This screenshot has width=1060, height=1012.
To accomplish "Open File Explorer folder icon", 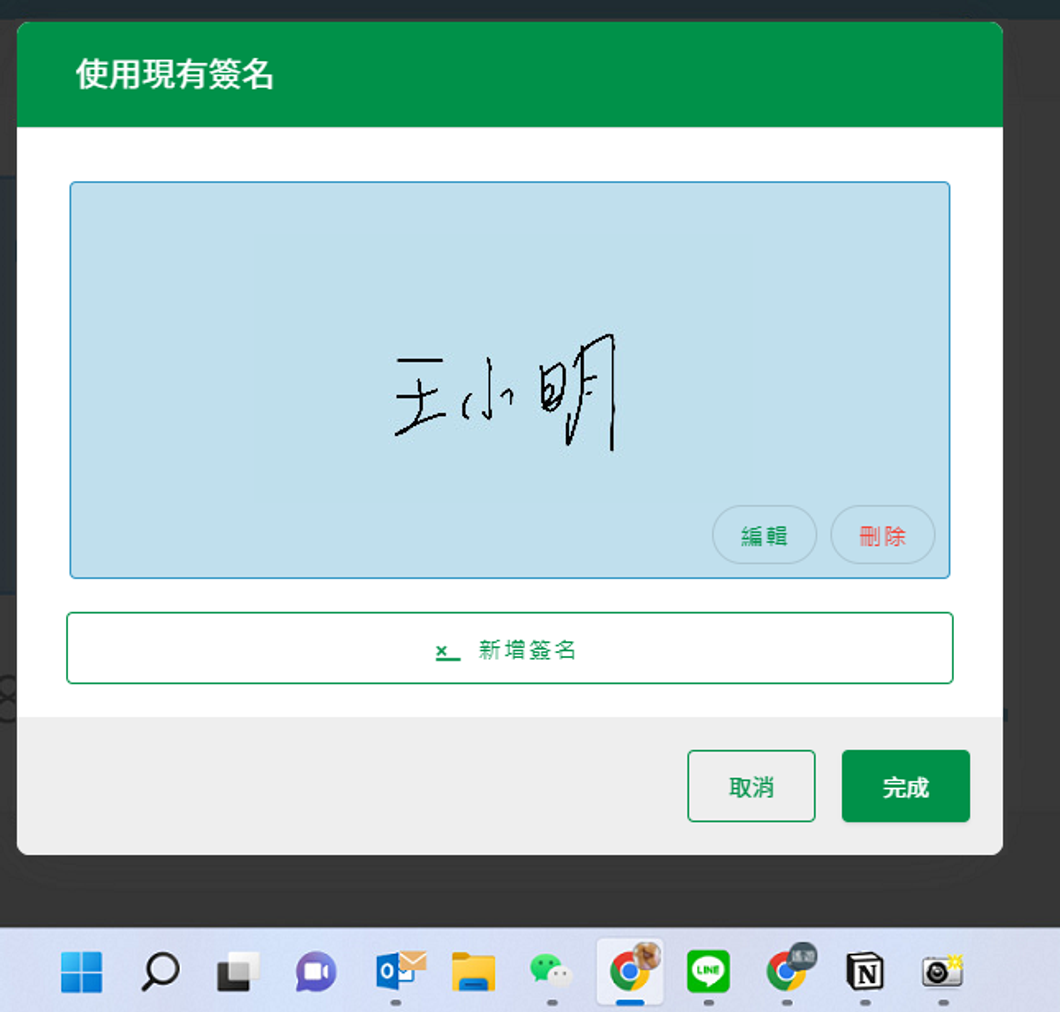I will [x=473, y=972].
